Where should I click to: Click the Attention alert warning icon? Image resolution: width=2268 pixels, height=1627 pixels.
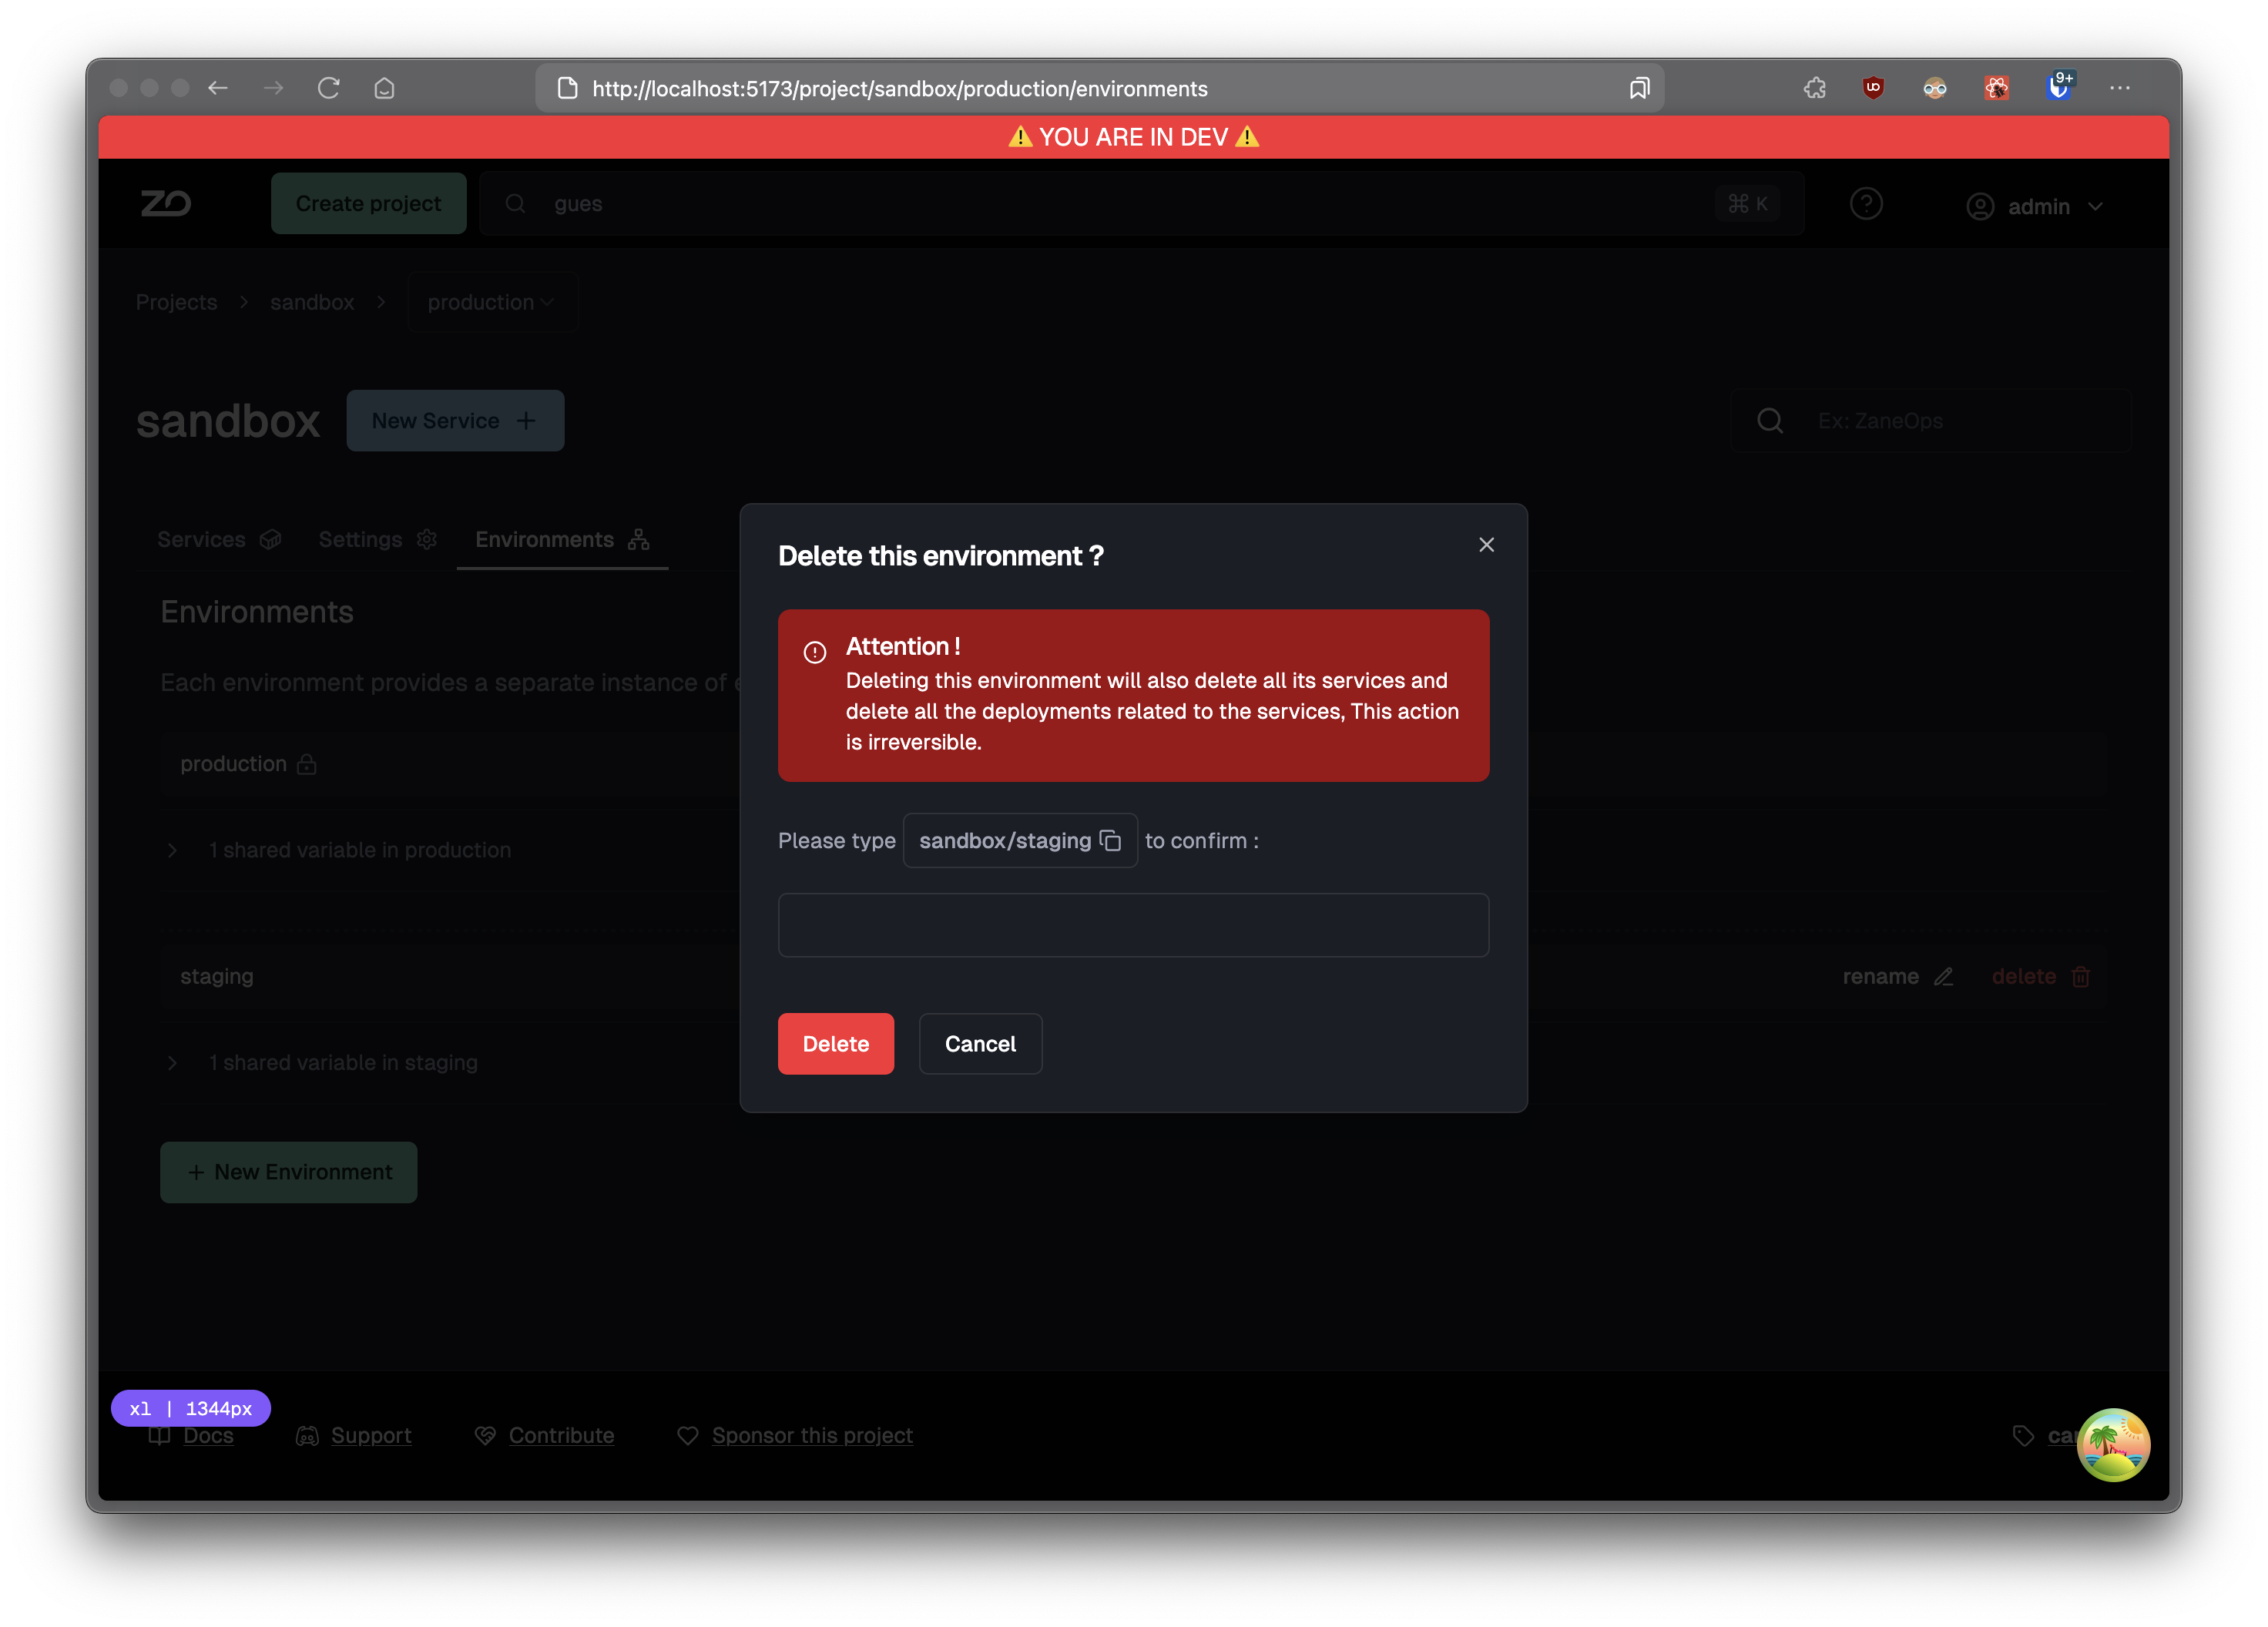click(x=814, y=652)
